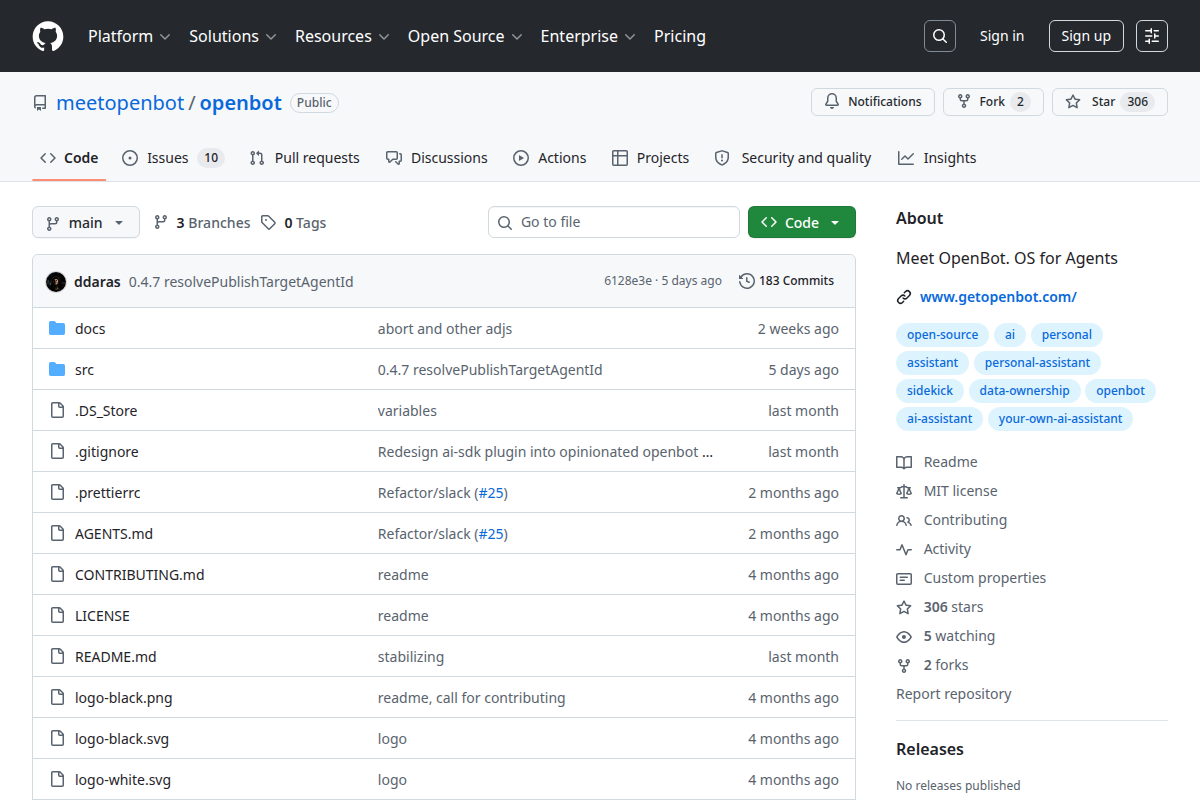Click the forks icon in About
Image resolution: width=1200 pixels, height=800 pixels.
tap(904, 665)
